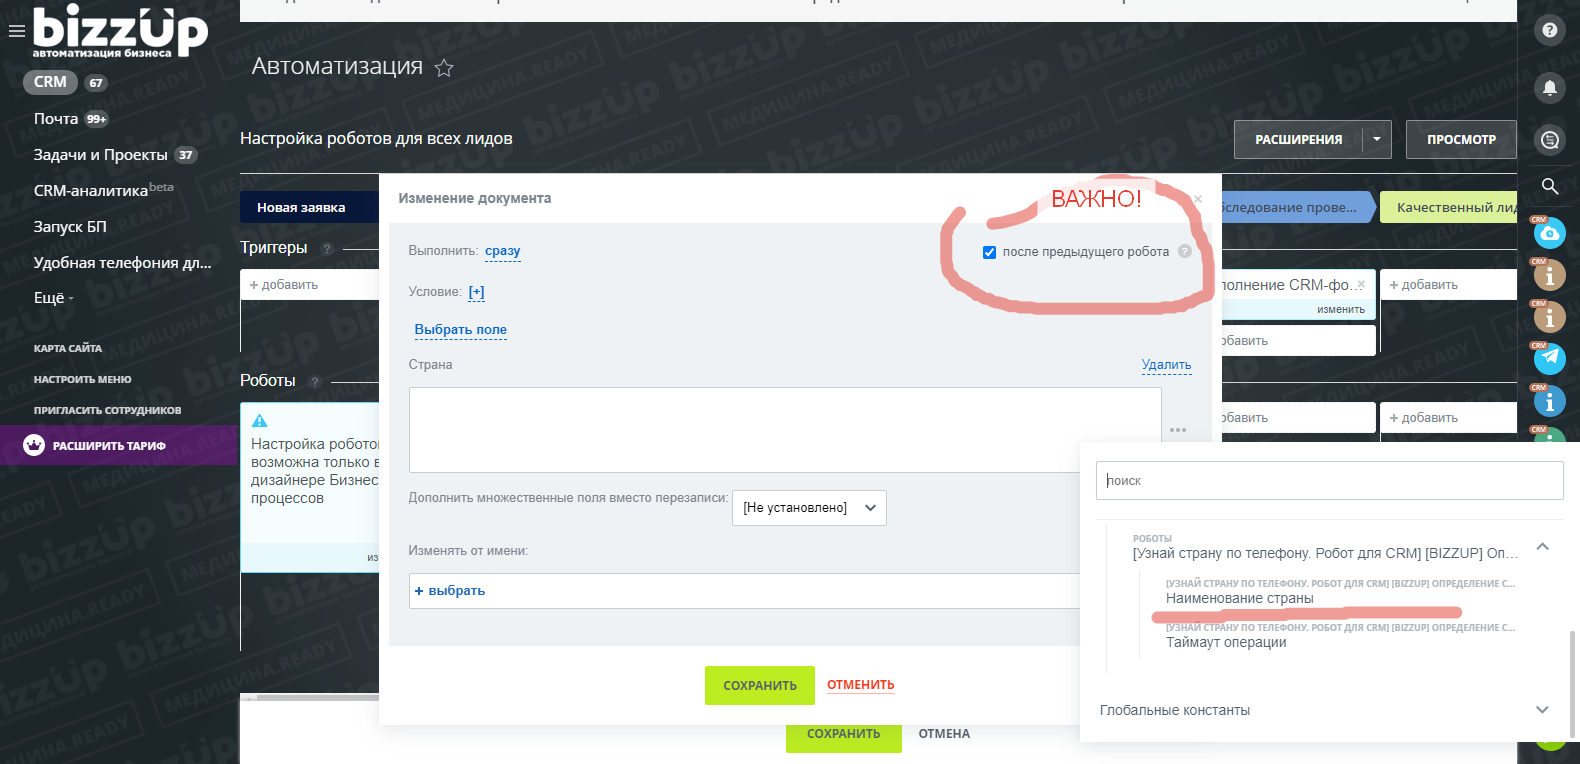Screen dimensions: 1580x764
Task: Click 'изменить' on the CRM-form robot
Action: [1341, 310]
